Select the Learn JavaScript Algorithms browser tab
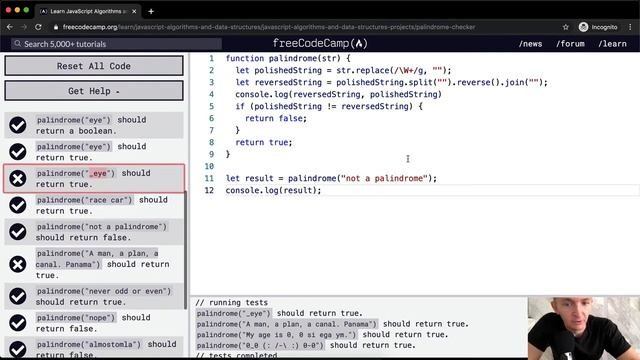 88,11
